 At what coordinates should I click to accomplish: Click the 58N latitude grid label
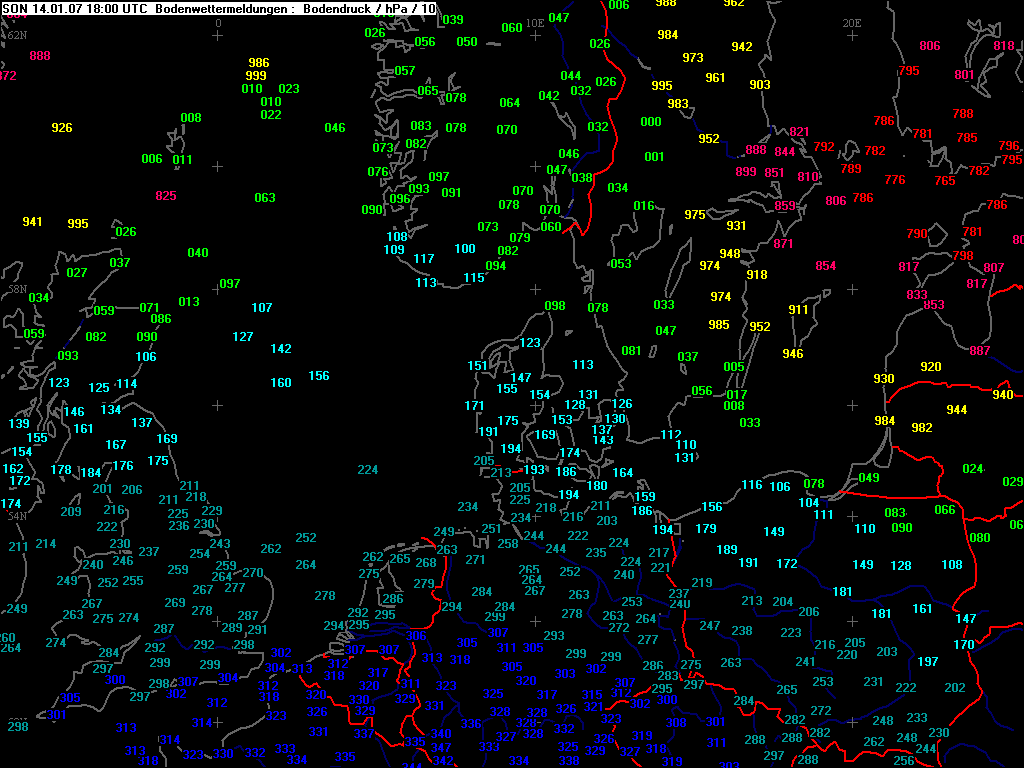(x=17, y=288)
